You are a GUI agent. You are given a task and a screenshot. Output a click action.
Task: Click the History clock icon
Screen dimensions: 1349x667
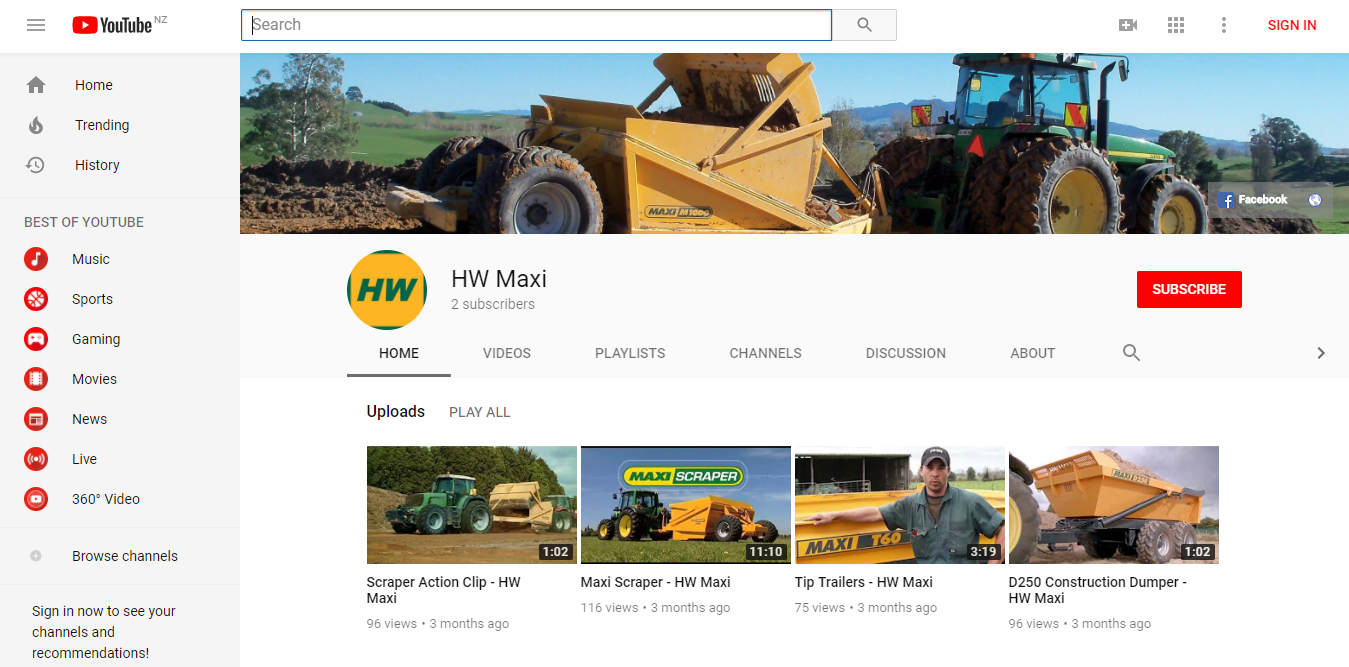(36, 165)
